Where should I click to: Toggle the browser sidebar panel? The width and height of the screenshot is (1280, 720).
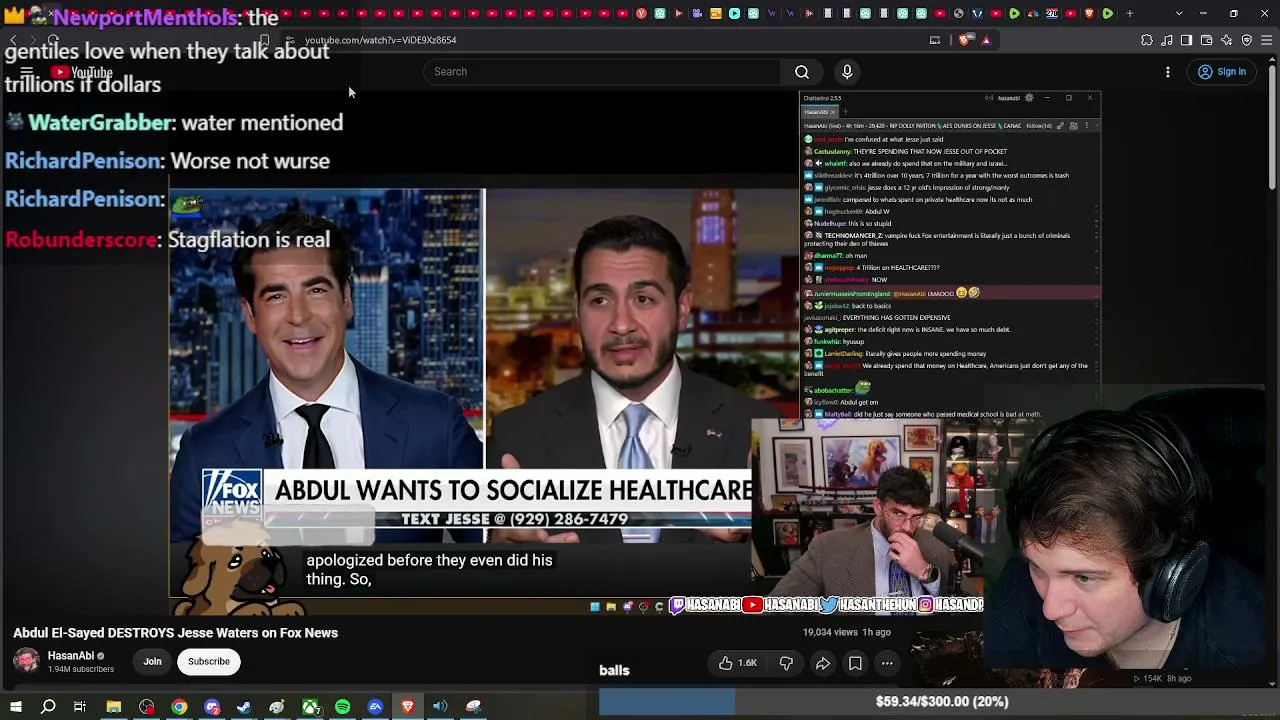[1187, 40]
